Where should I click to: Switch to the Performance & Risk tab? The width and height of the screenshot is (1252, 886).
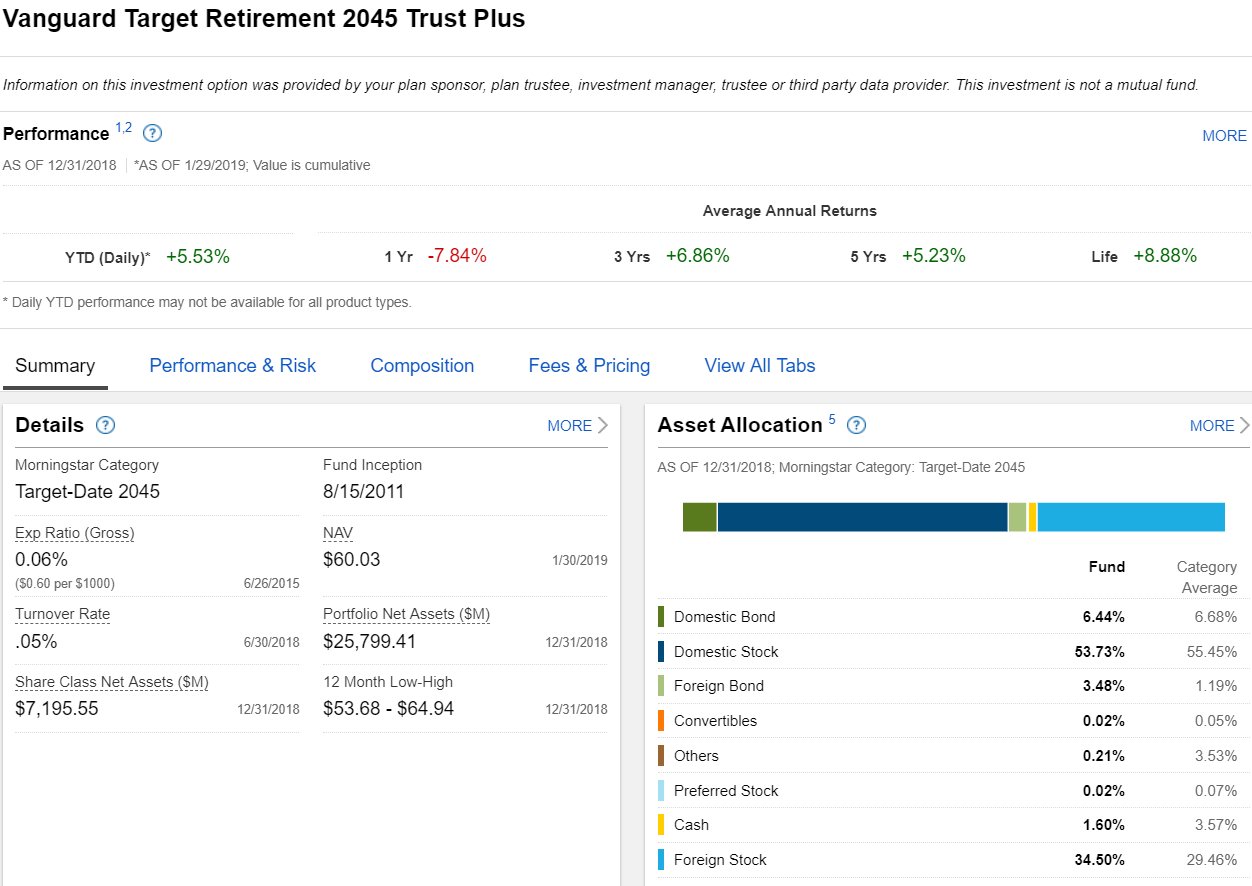(x=232, y=366)
